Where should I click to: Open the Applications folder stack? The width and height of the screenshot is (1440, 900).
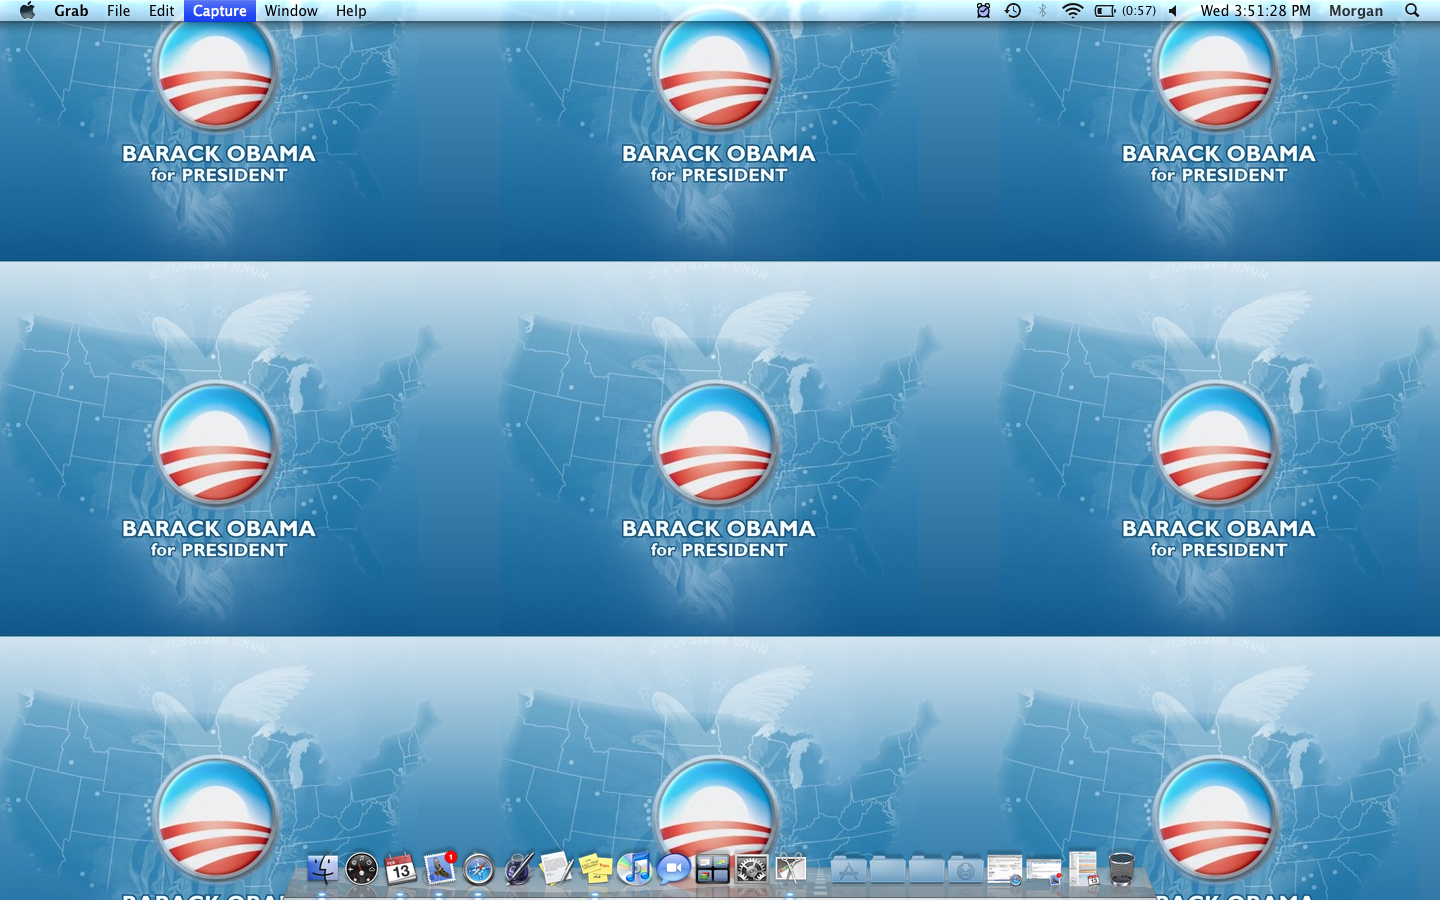click(848, 869)
